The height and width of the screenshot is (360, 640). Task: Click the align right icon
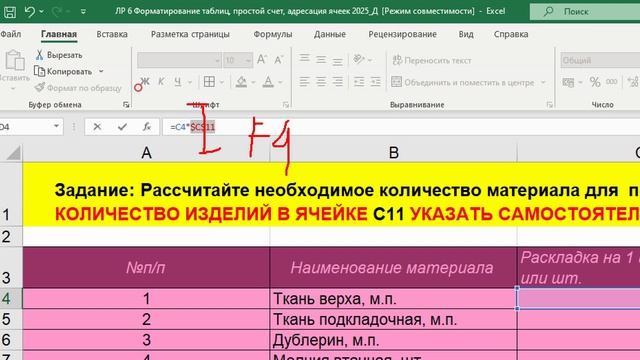click(x=338, y=82)
